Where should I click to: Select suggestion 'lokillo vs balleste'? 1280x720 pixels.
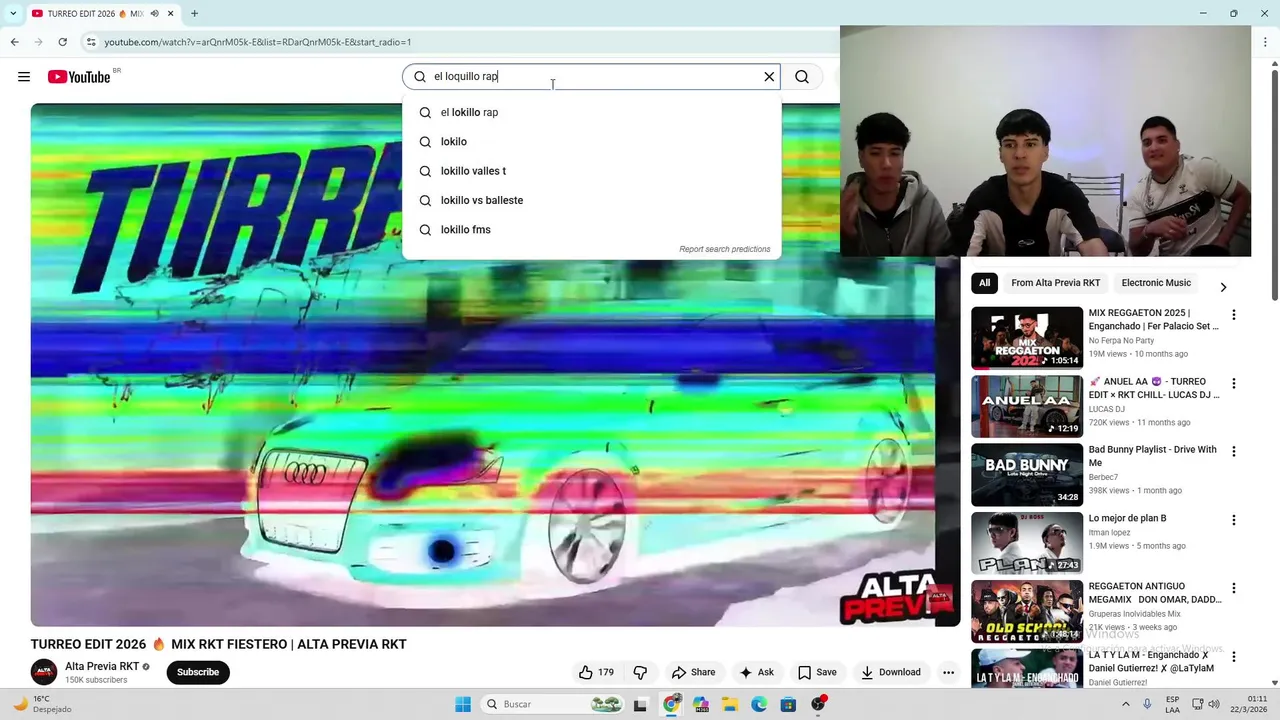591,200
